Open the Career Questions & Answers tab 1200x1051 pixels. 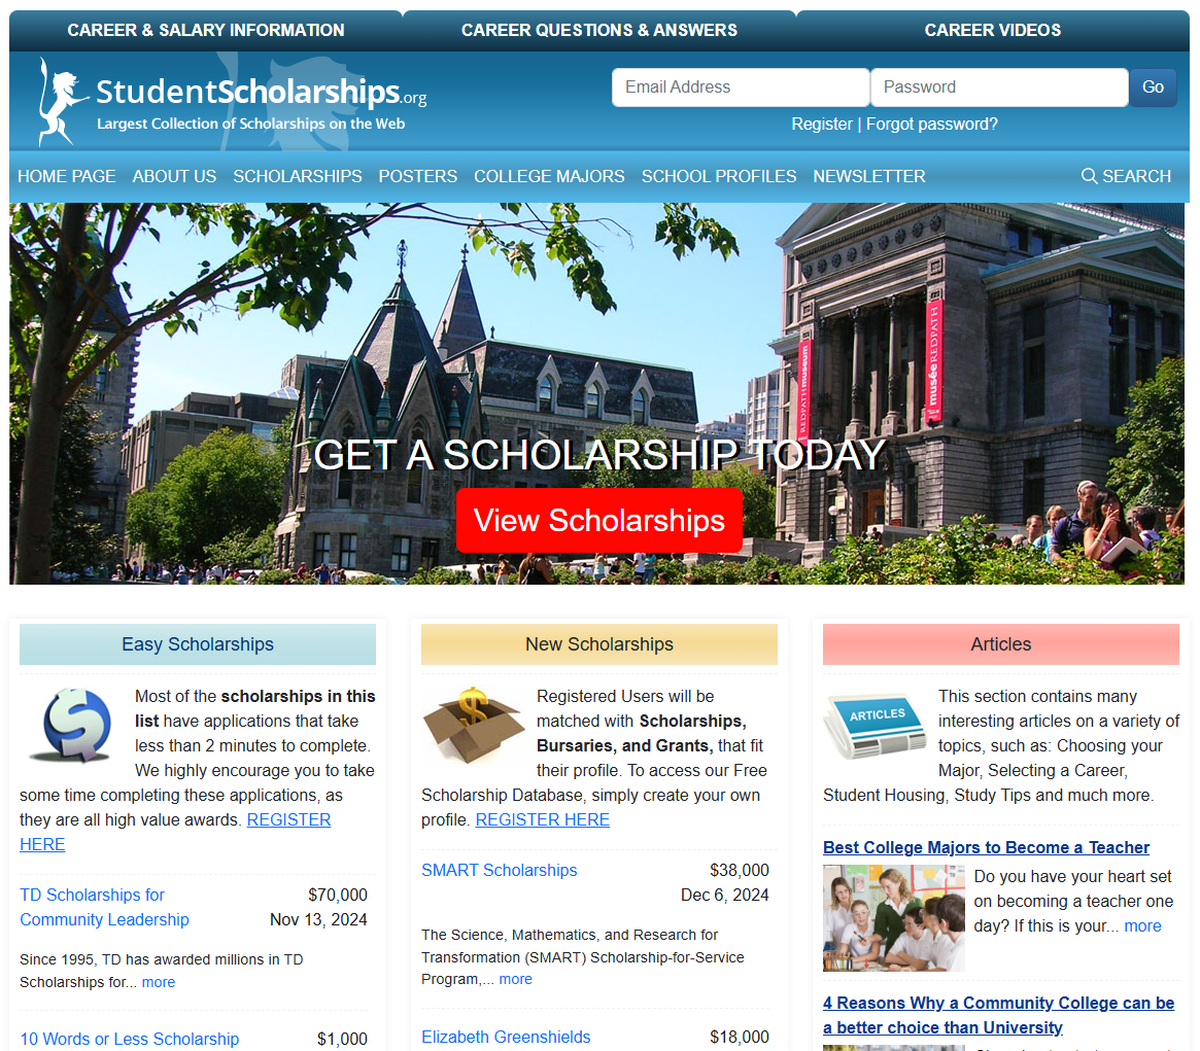tap(598, 30)
